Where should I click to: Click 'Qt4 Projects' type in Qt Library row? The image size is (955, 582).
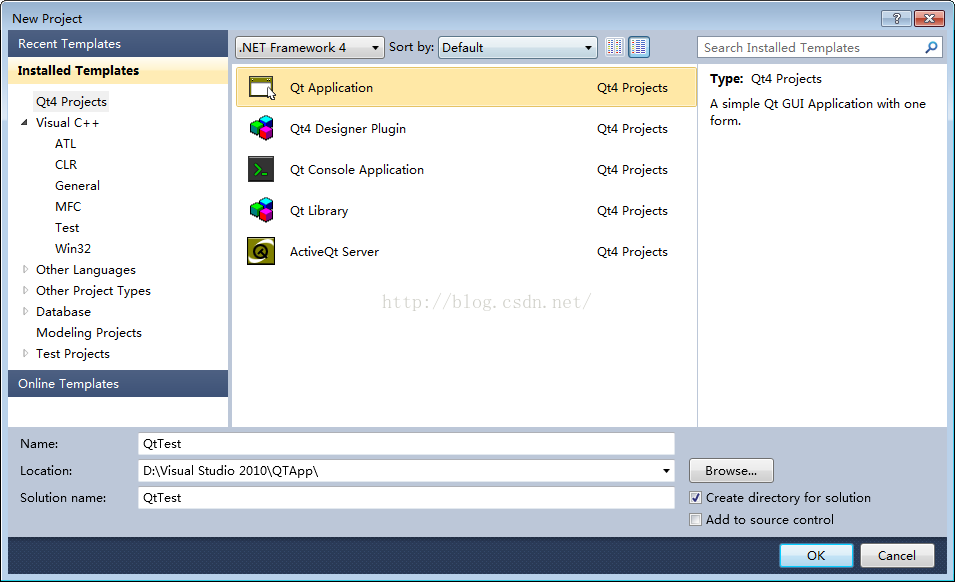coord(632,211)
